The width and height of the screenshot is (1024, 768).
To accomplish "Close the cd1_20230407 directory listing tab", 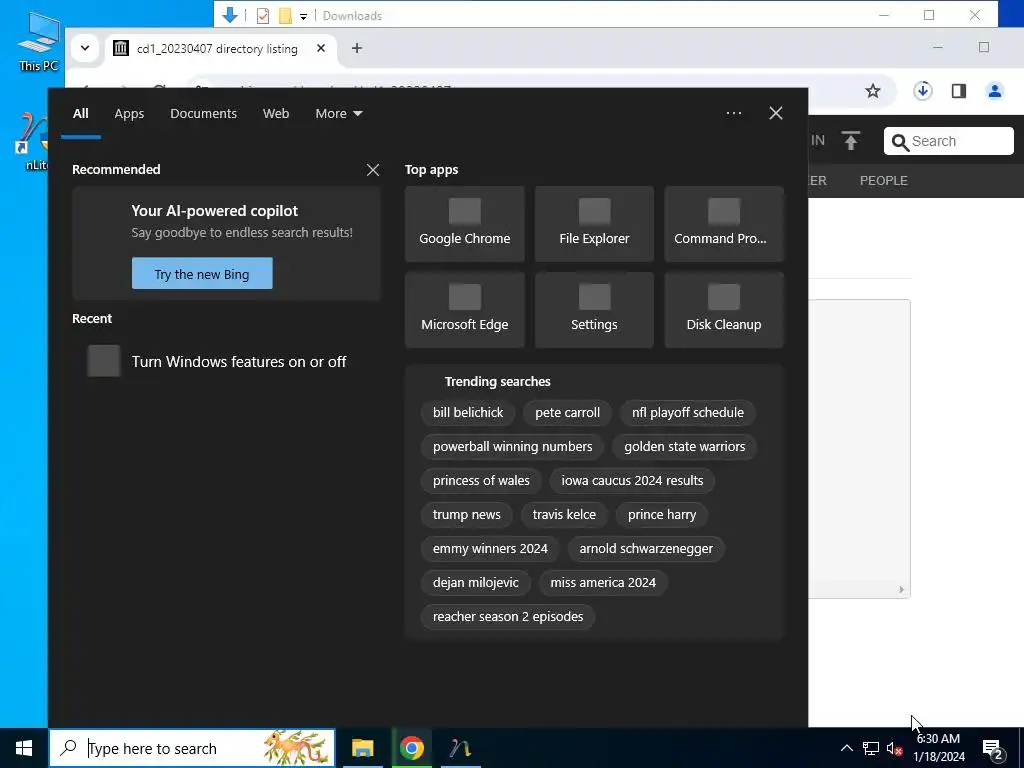I will pyautogui.click(x=321, y=48).
